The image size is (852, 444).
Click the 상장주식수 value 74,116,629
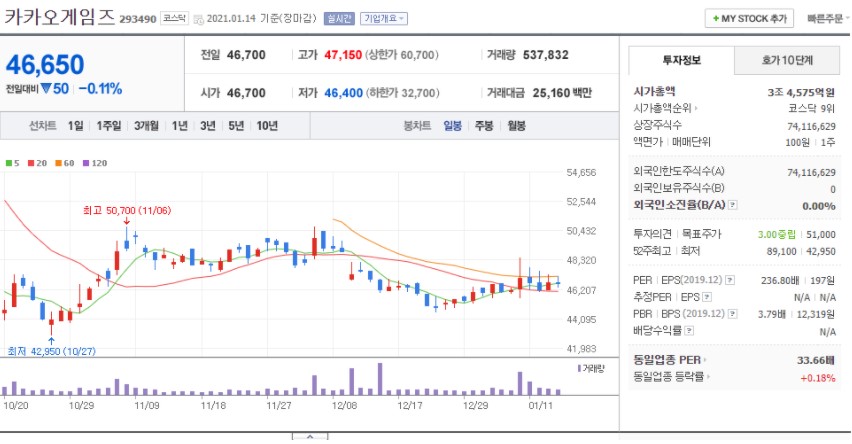coord(811,126)
